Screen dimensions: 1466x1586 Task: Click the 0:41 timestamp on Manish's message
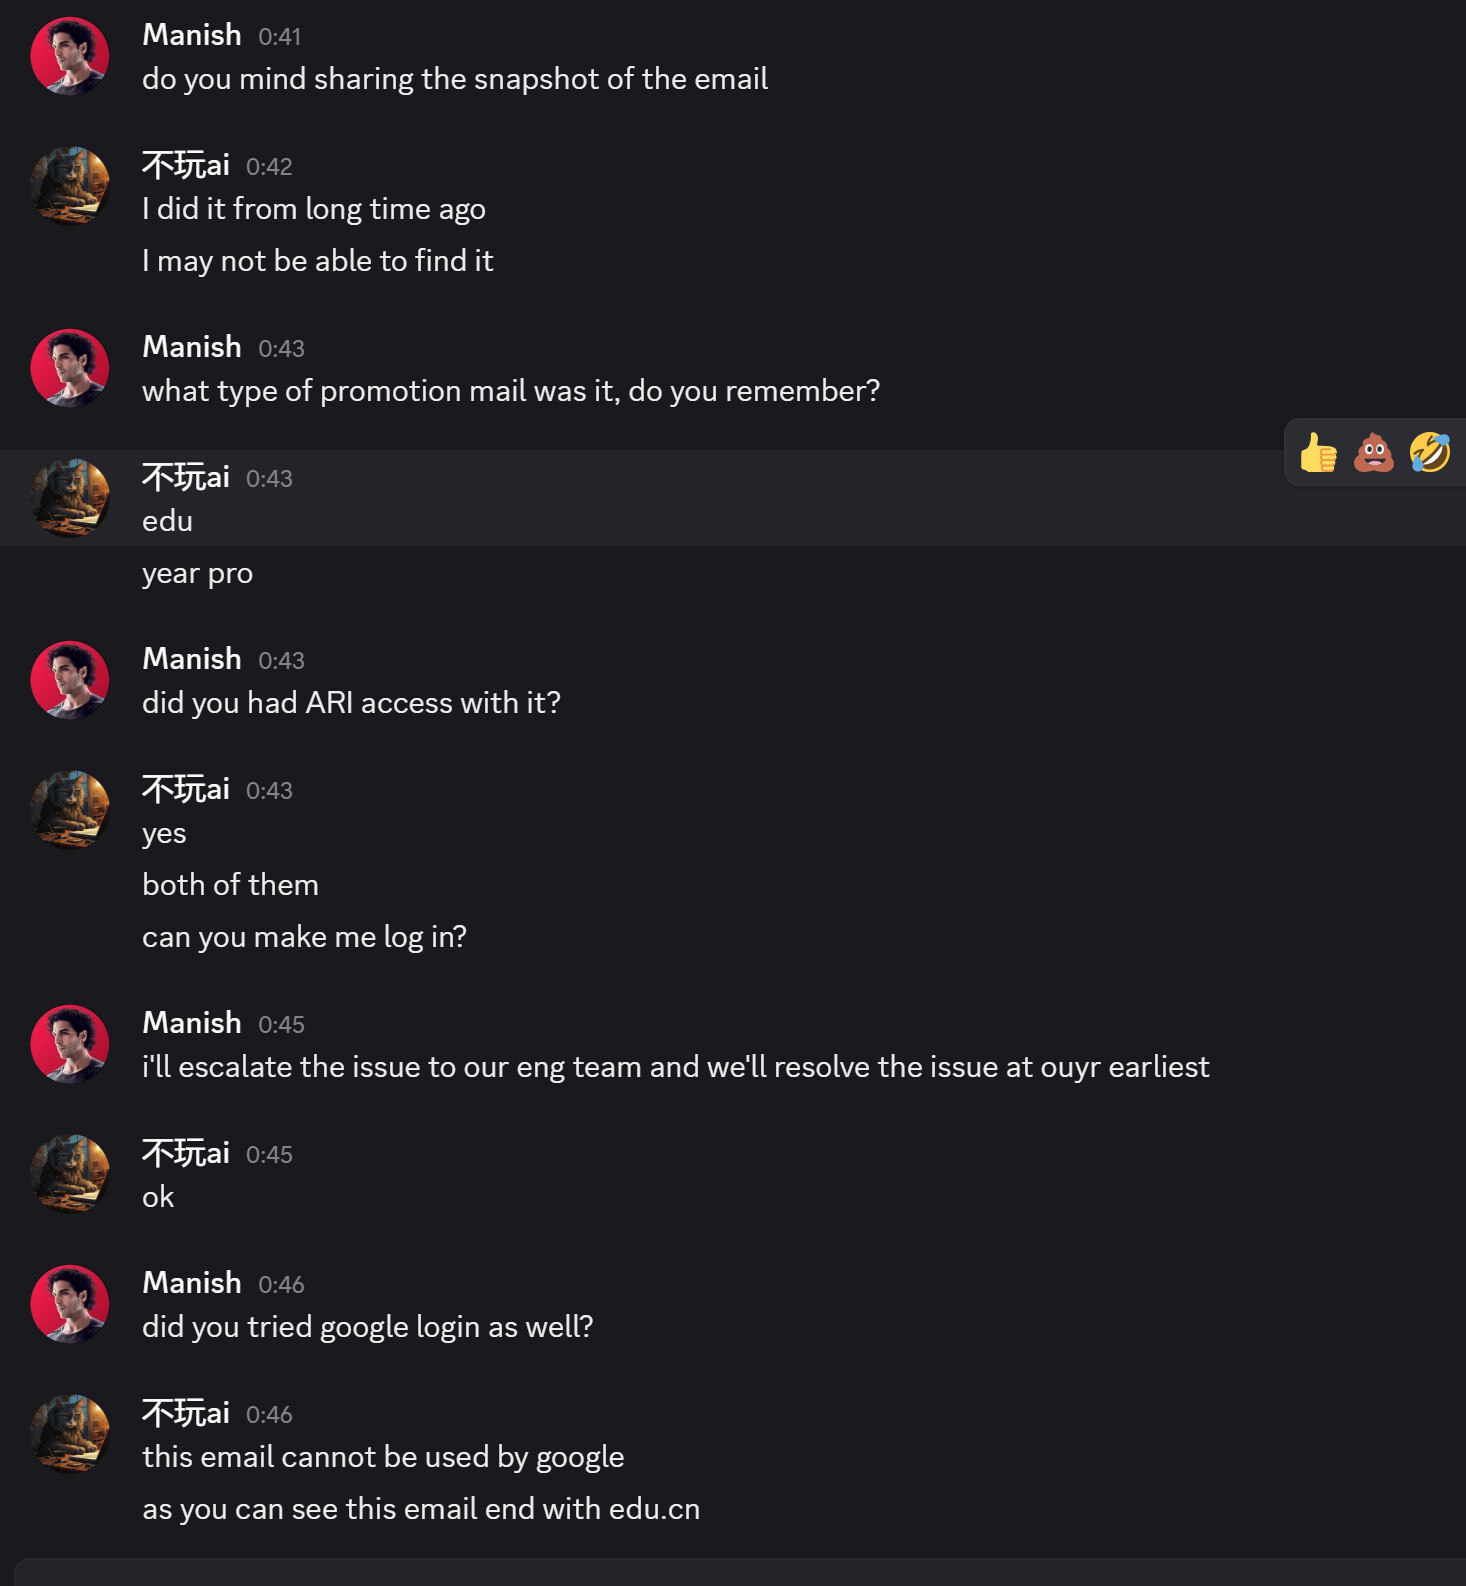coord(279,37)
